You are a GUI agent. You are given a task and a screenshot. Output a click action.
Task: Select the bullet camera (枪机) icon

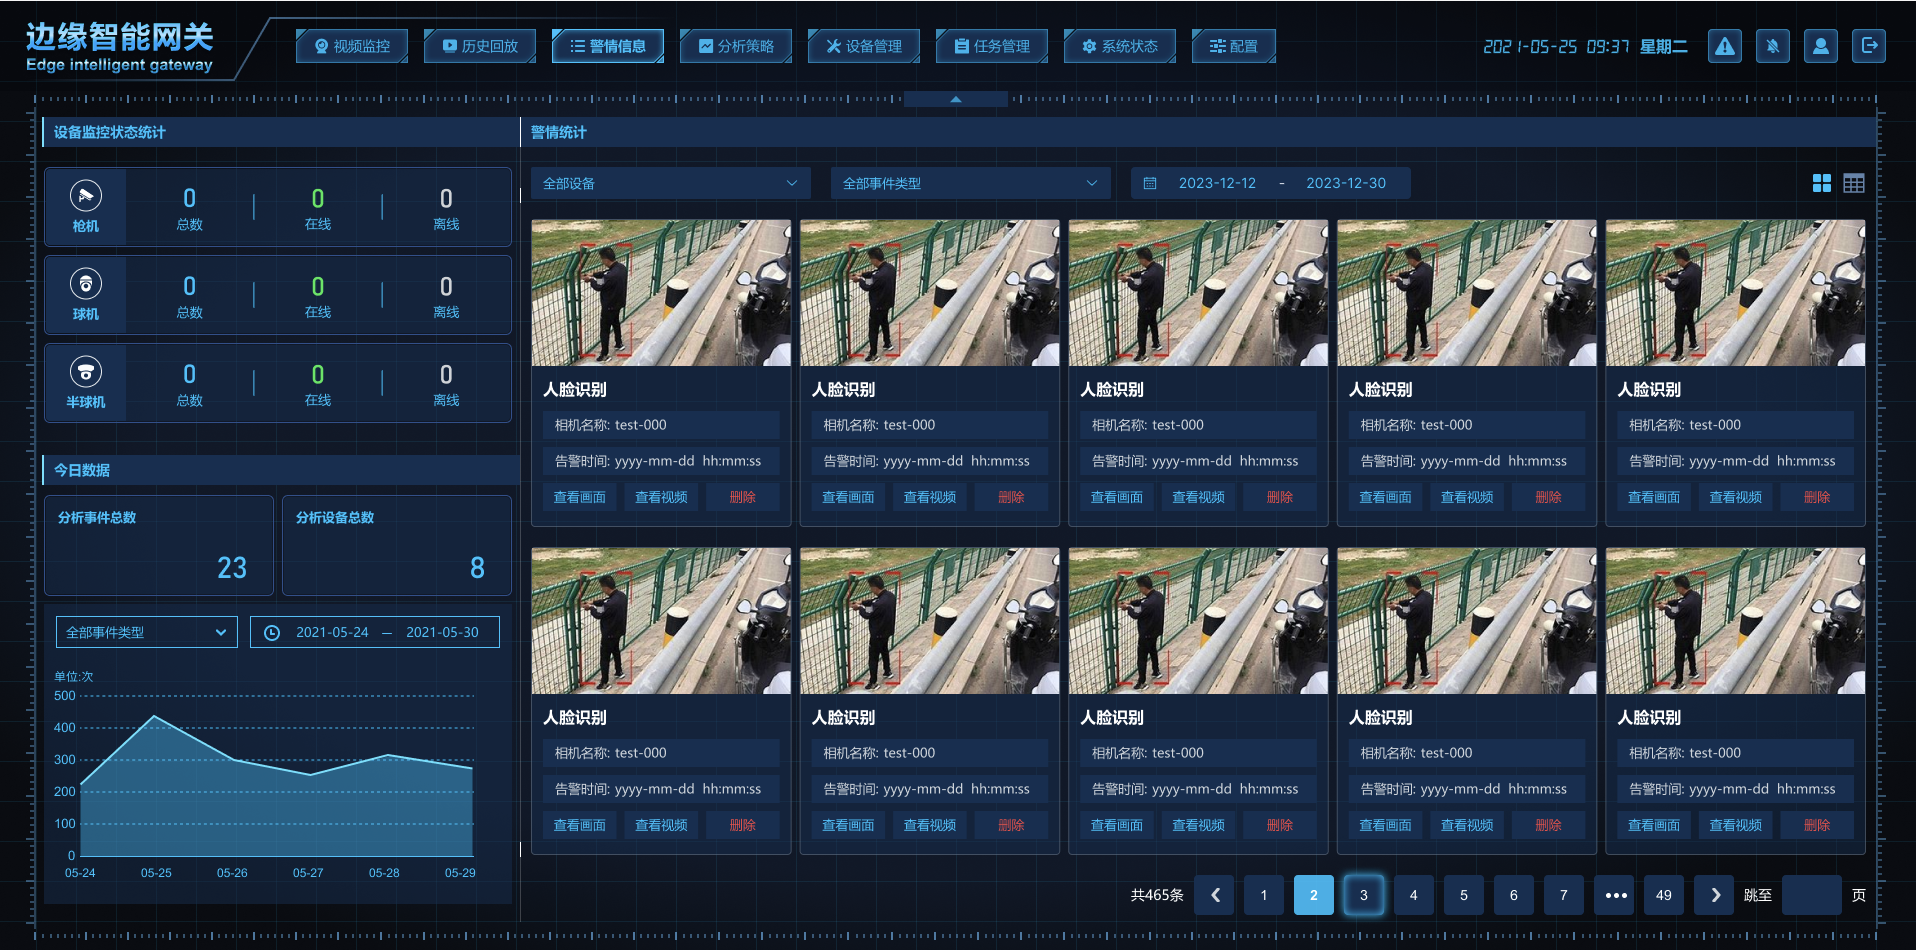[x=86, y=197]
